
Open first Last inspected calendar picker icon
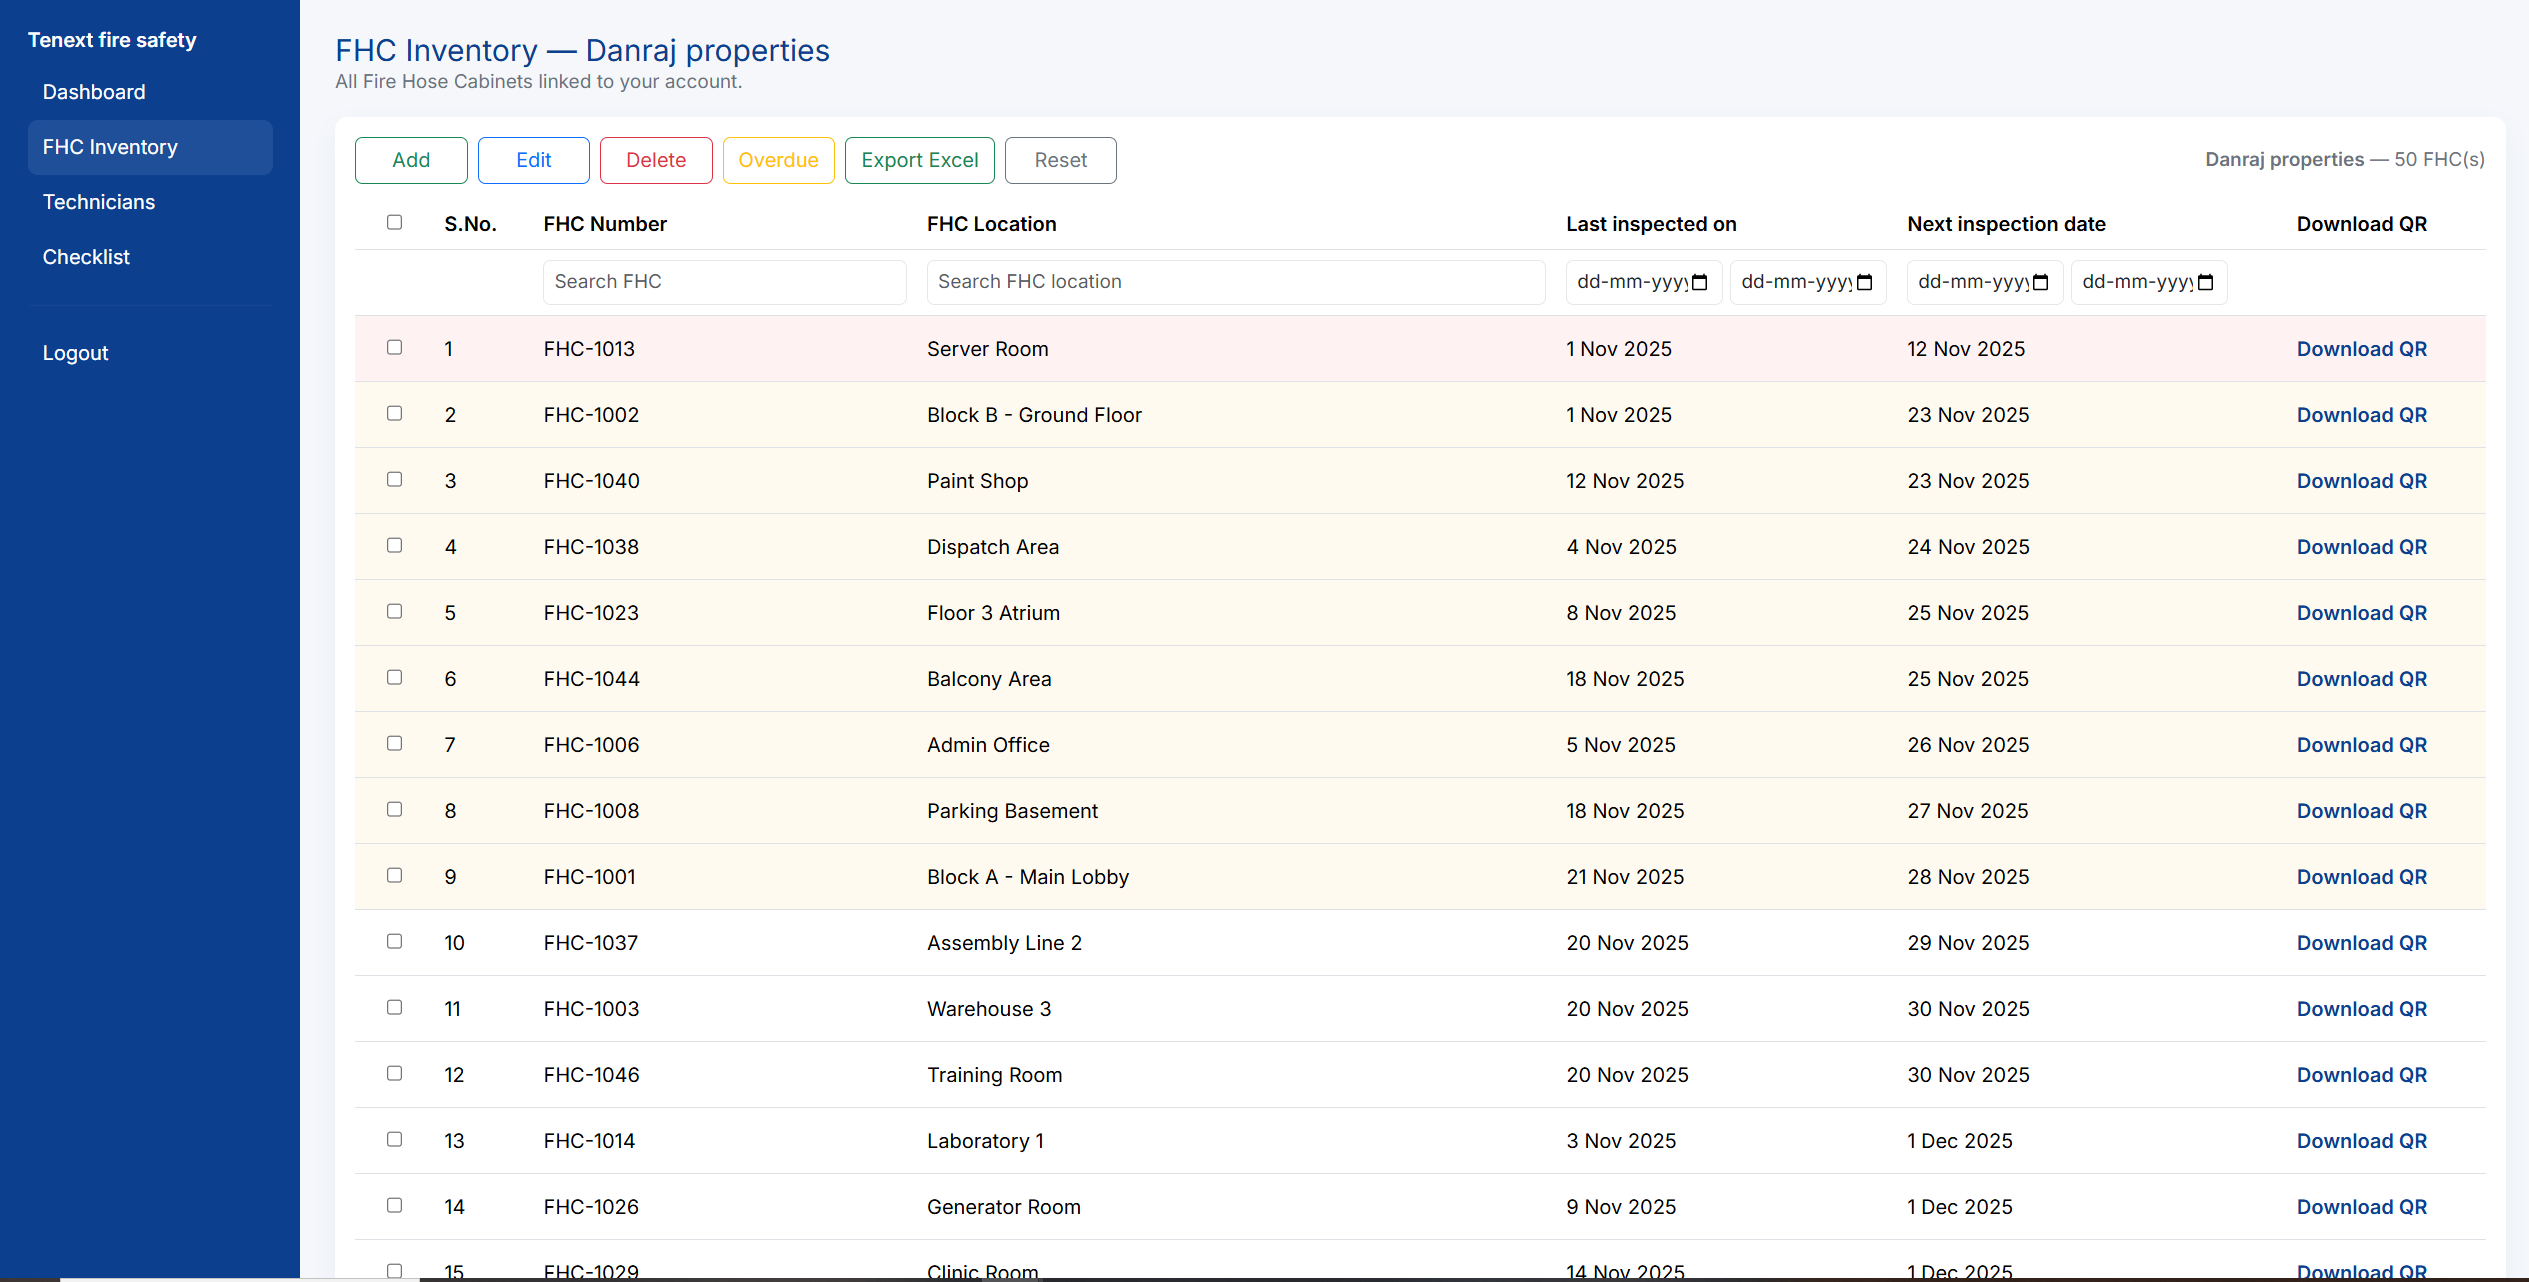pos(1700,283)
